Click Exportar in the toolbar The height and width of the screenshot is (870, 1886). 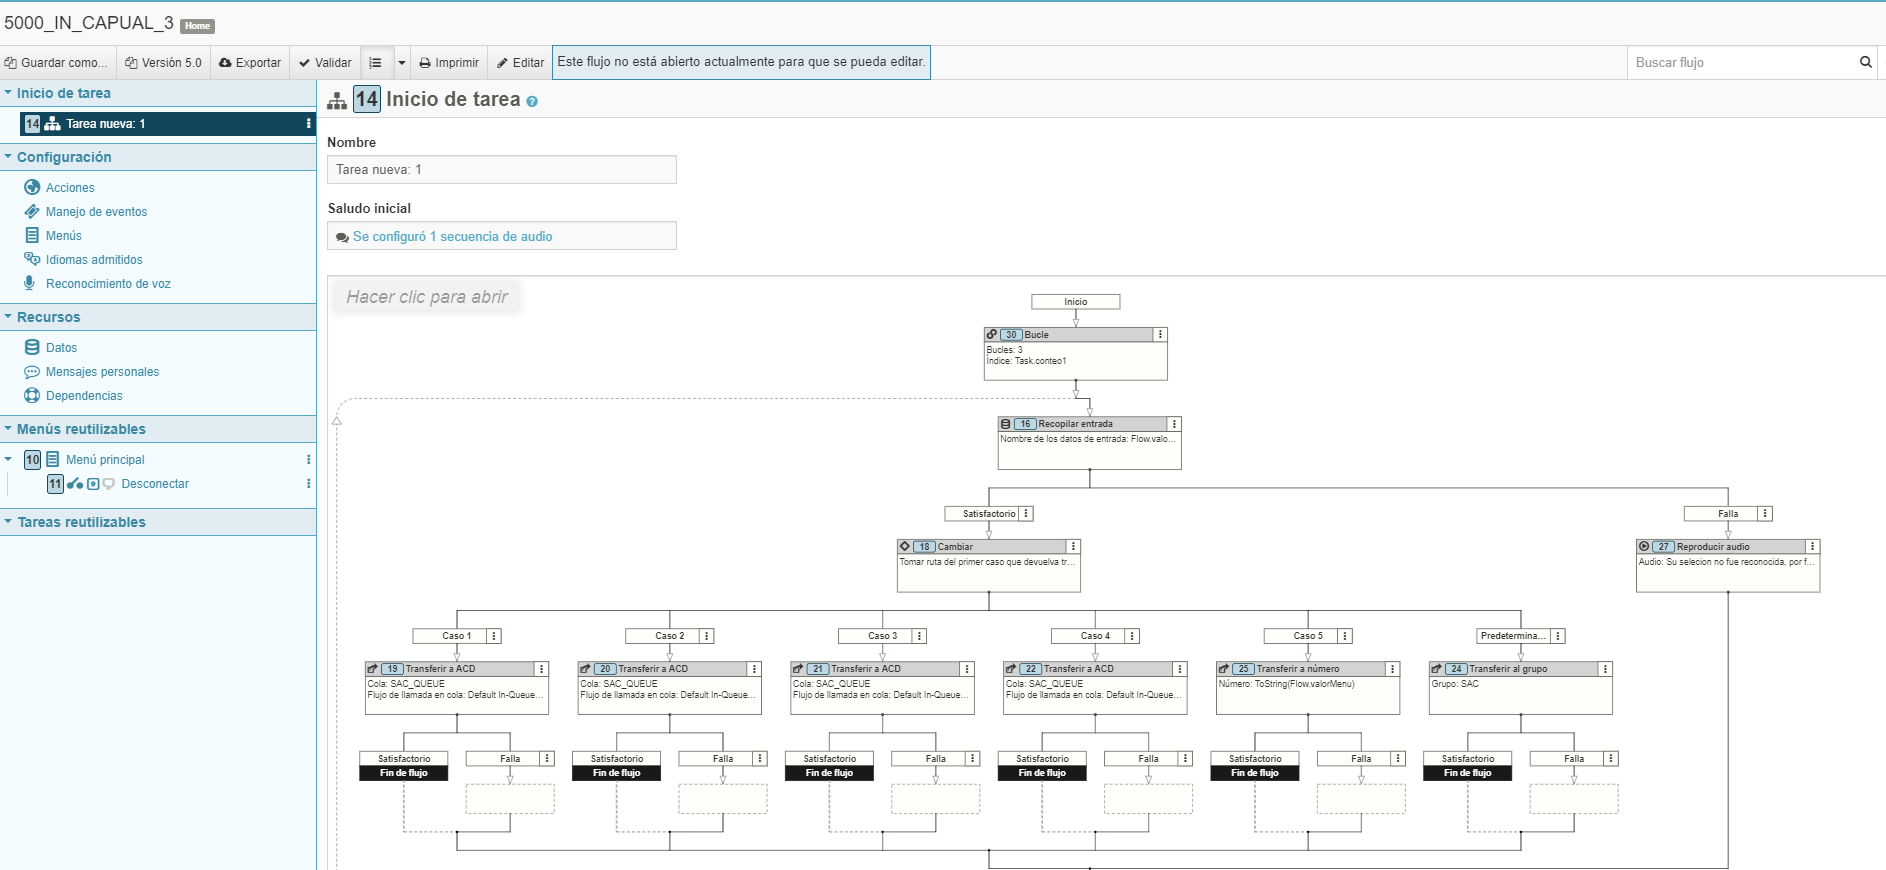250,63
